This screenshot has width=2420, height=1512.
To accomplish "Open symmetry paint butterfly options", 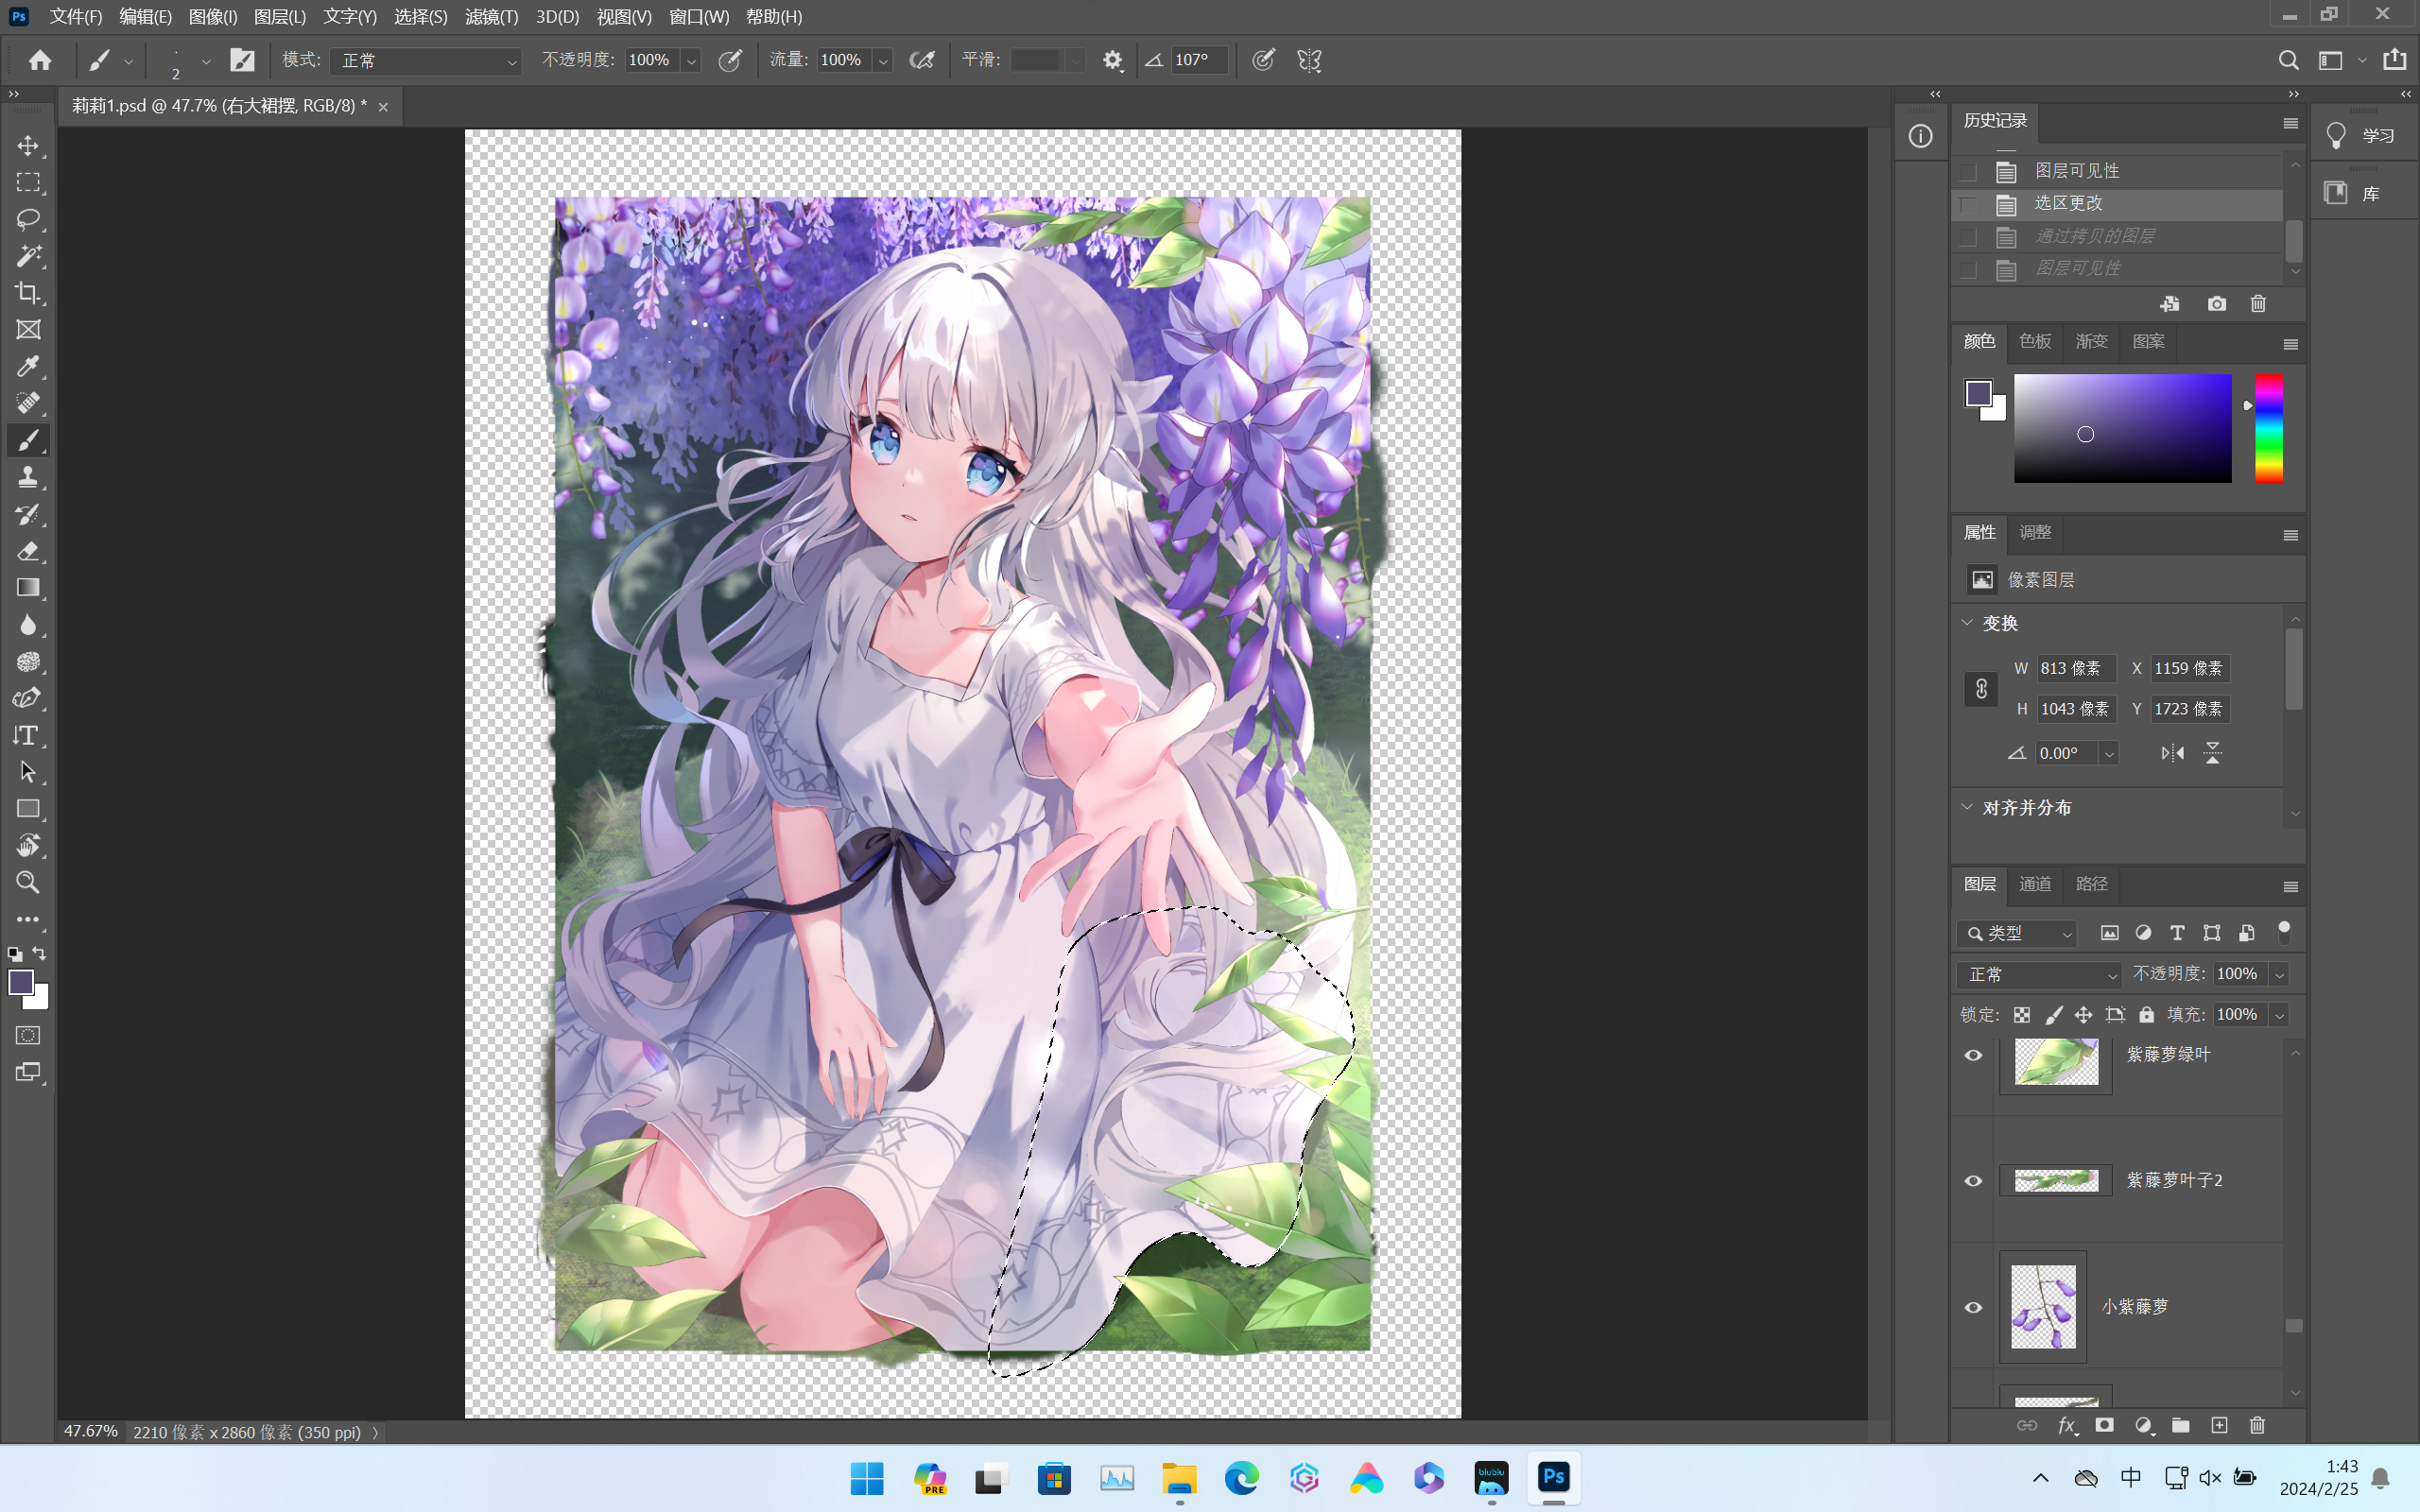I will pyautogui.click(x=1309, y=60).
